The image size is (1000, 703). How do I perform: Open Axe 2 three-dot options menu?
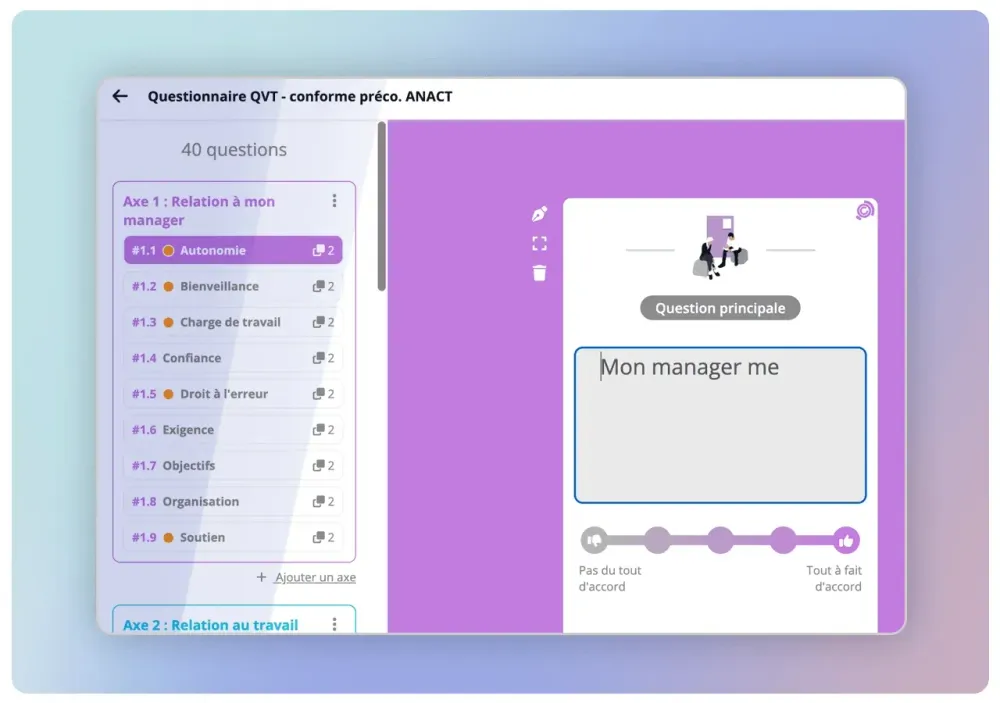point(334,624)
